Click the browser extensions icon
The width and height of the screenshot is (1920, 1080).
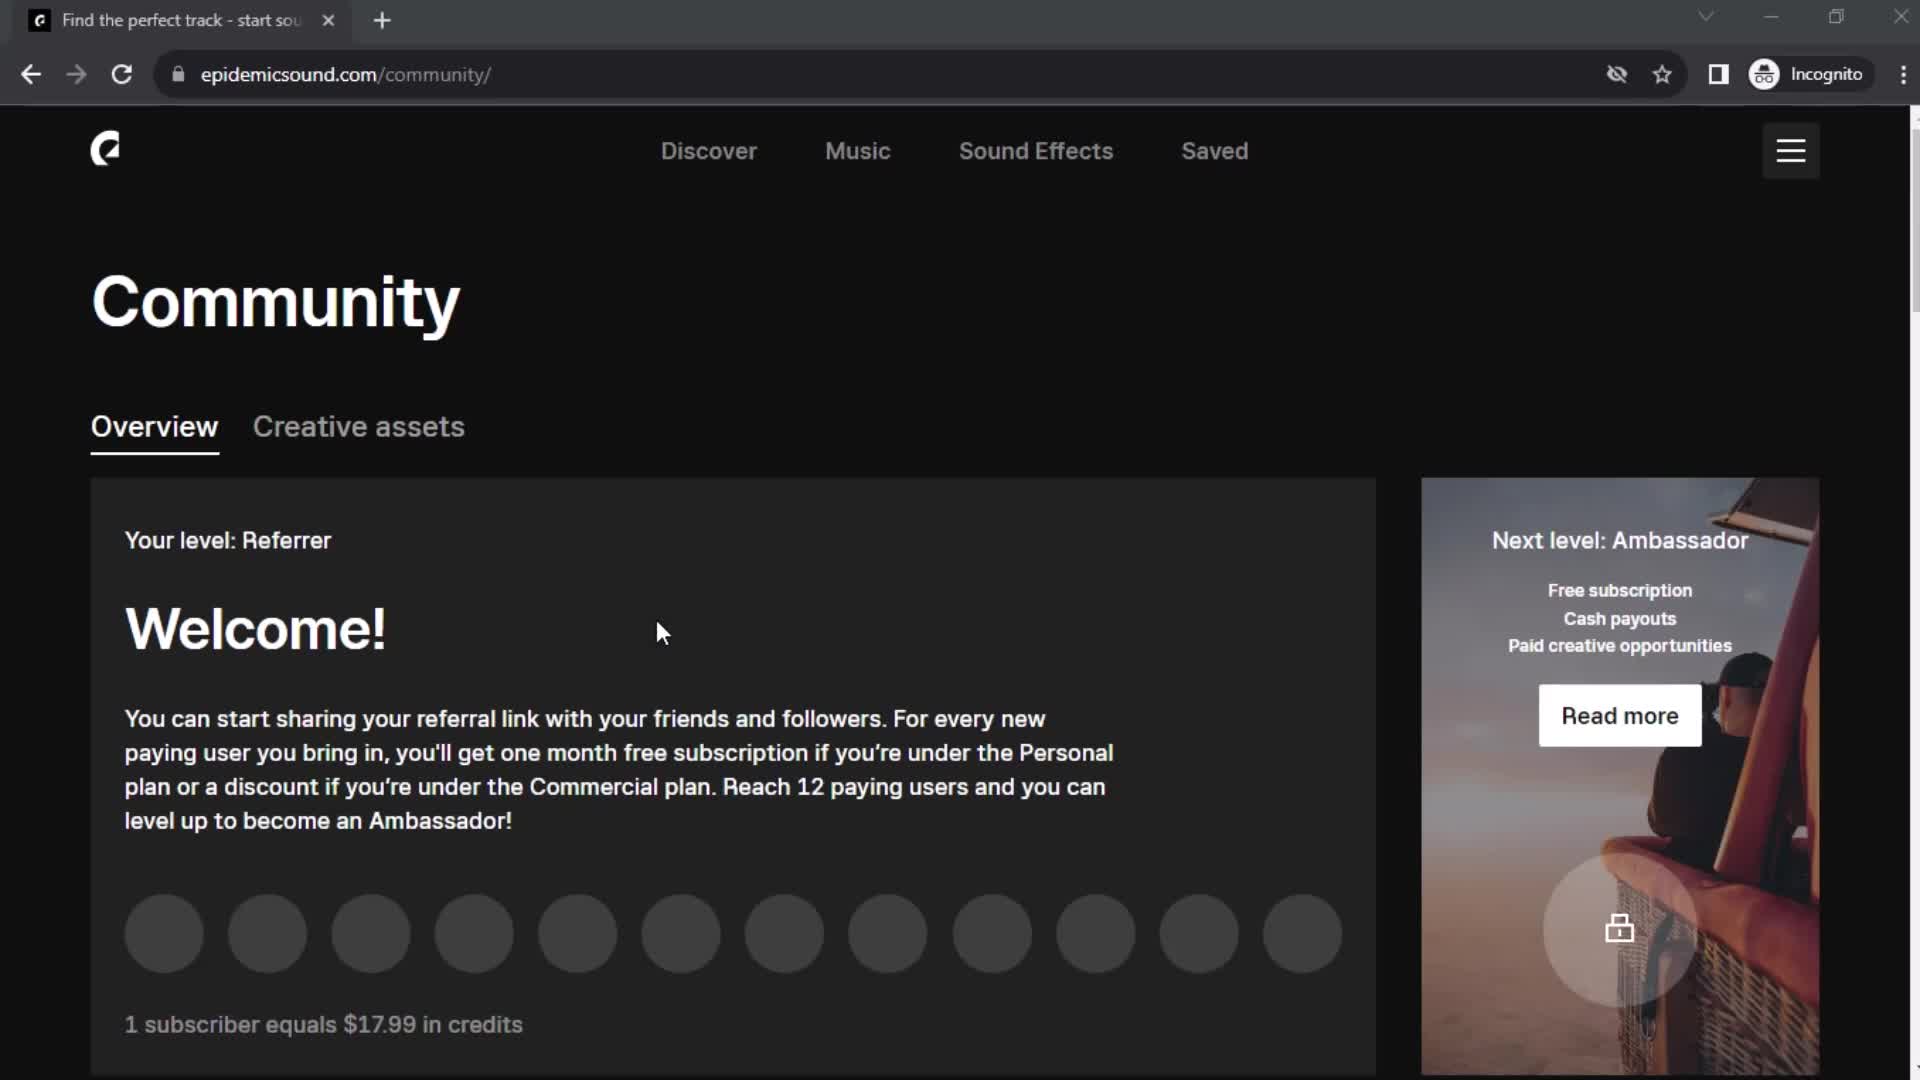click(x=1720, y=74)
